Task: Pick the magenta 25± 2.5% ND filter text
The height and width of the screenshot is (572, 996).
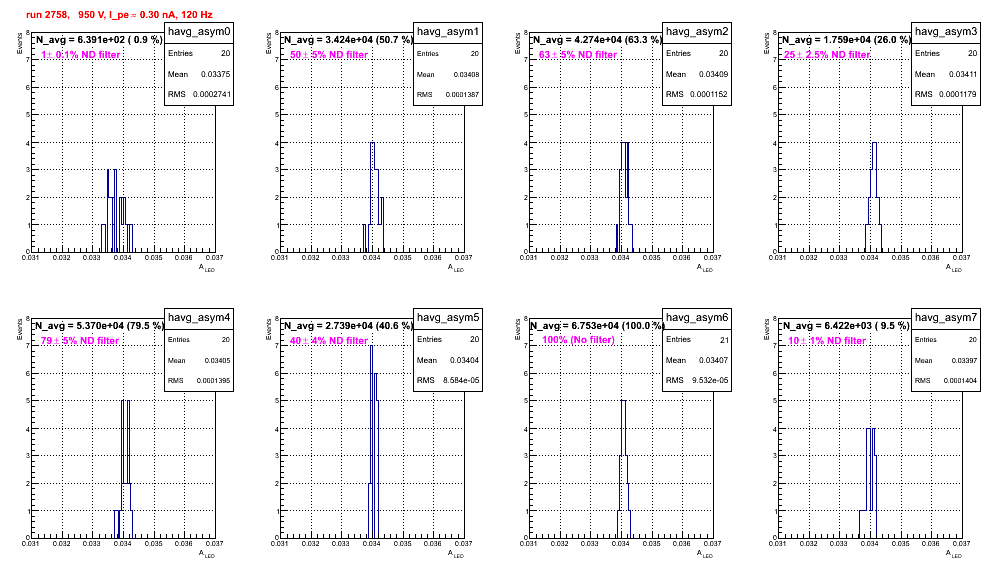Action: click(827, 55)
